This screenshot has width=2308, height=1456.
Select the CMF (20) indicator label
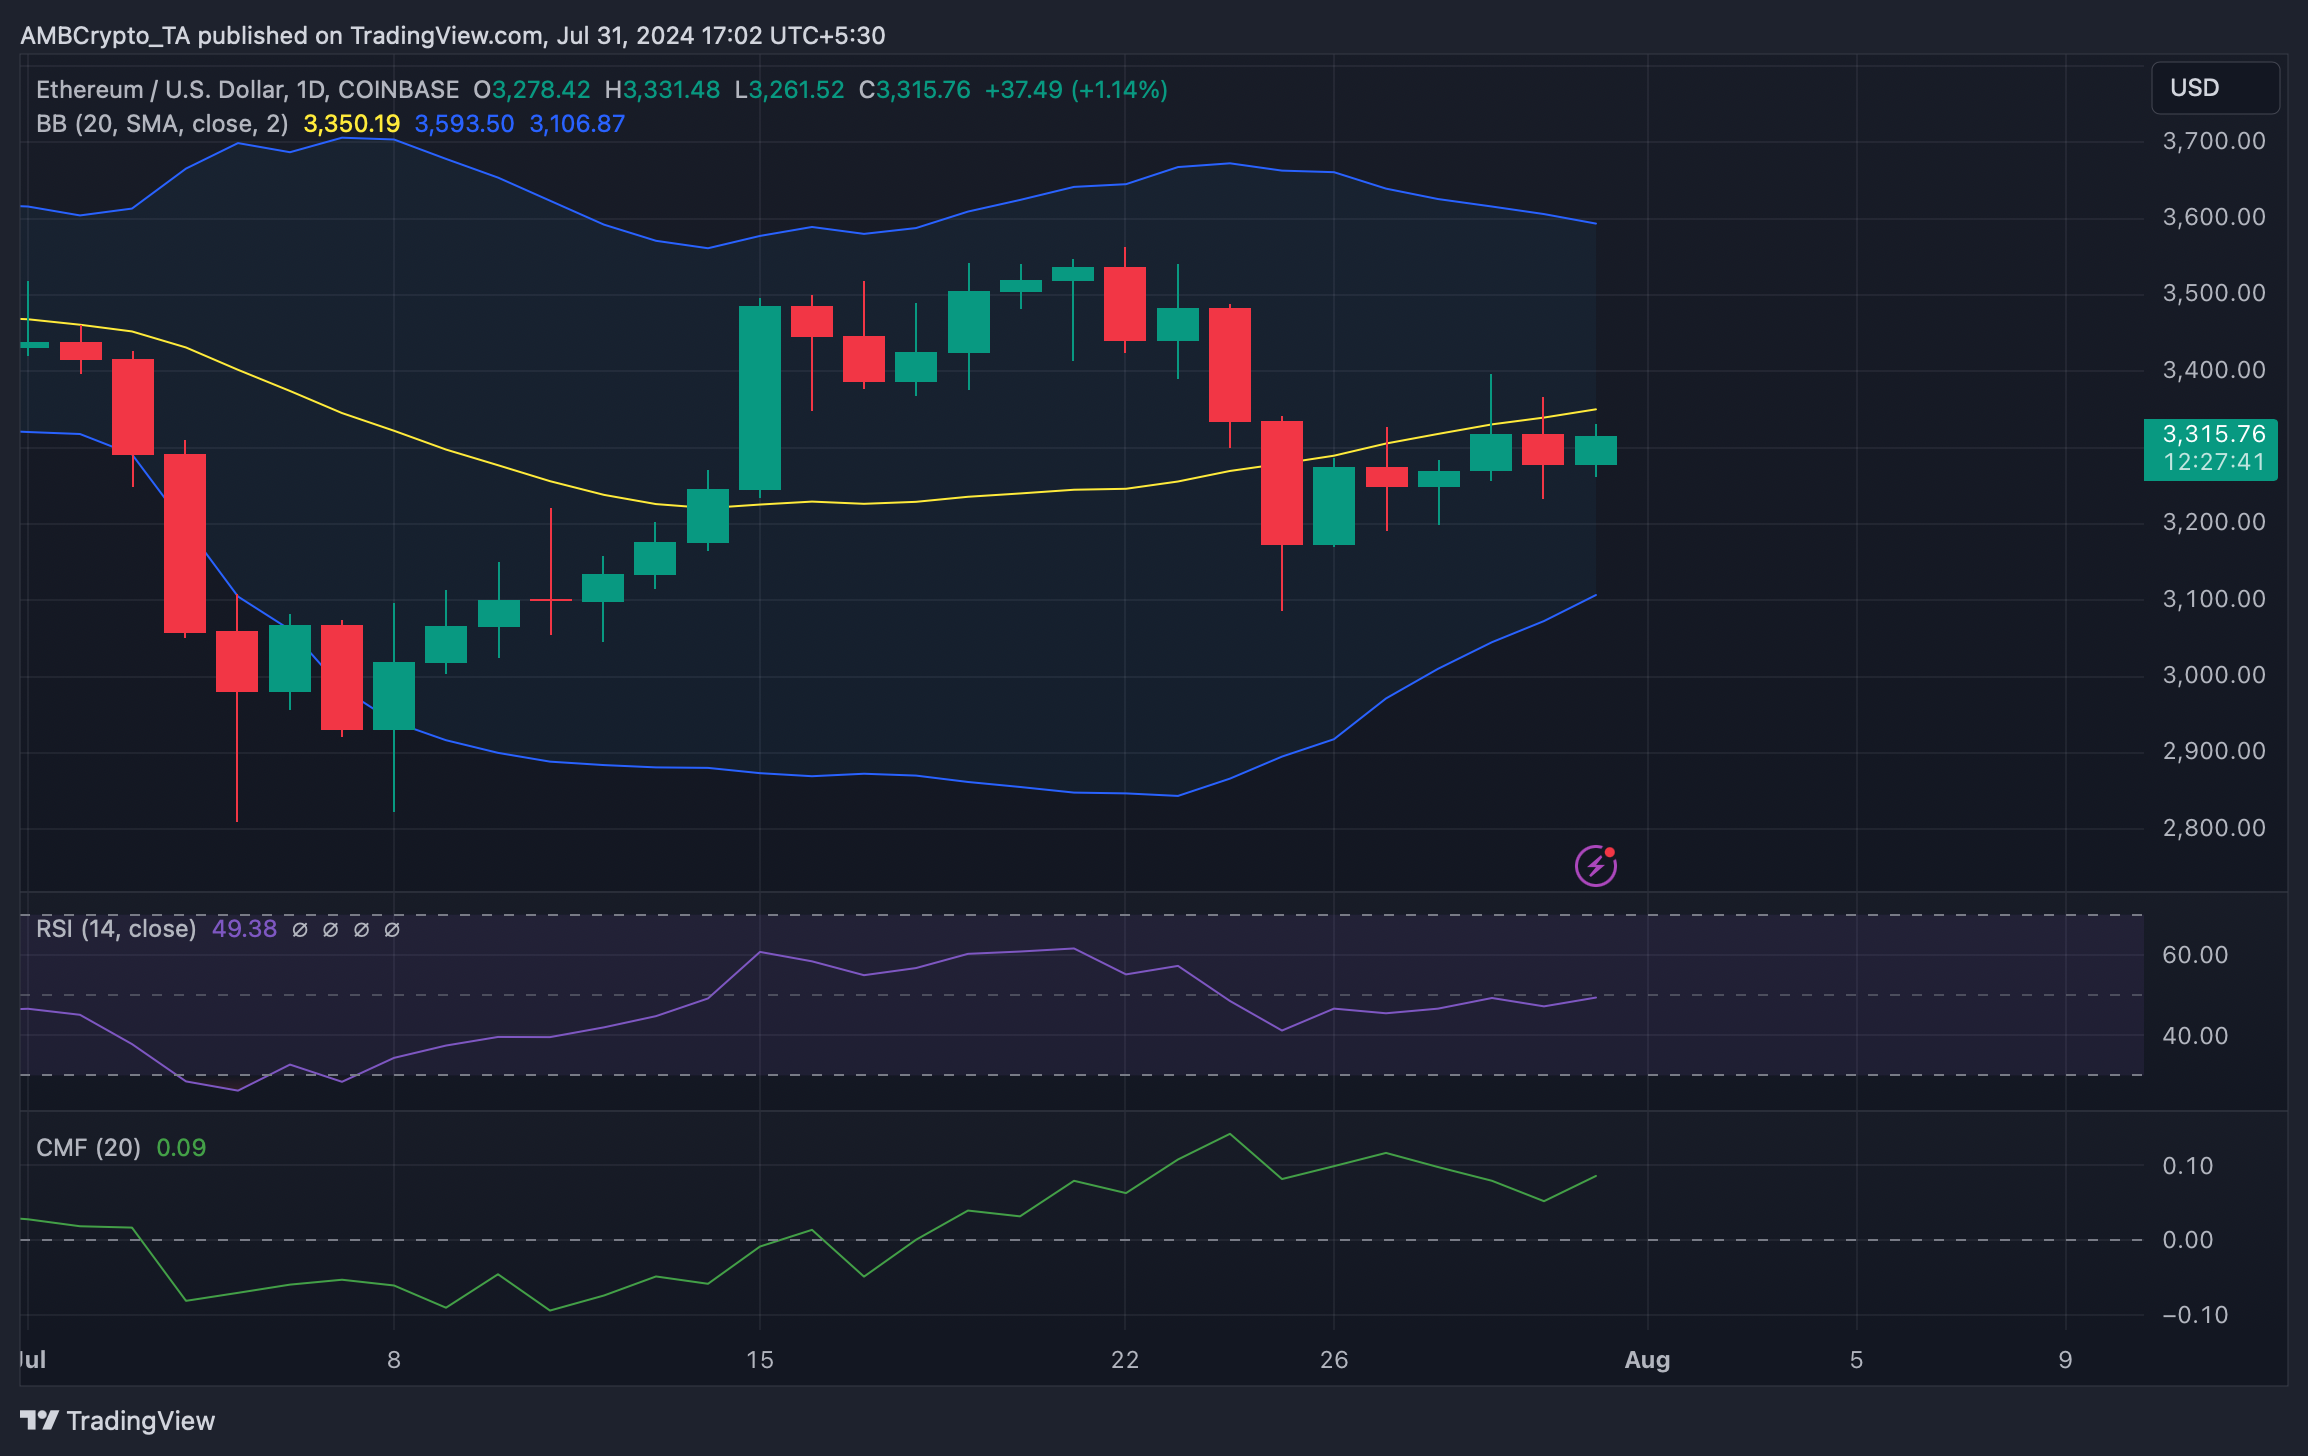click(88, 1147)
